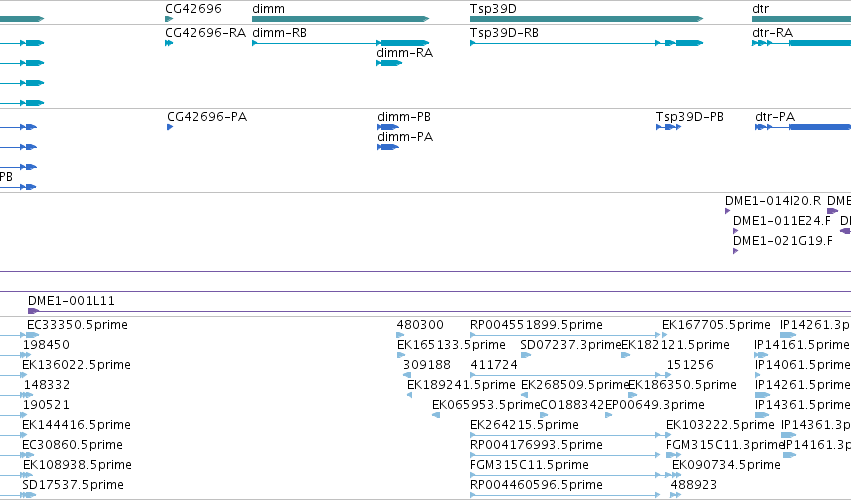Click the Tsp39D-RB transcript label
The image size is (851, 500).
tap(504, 33)
